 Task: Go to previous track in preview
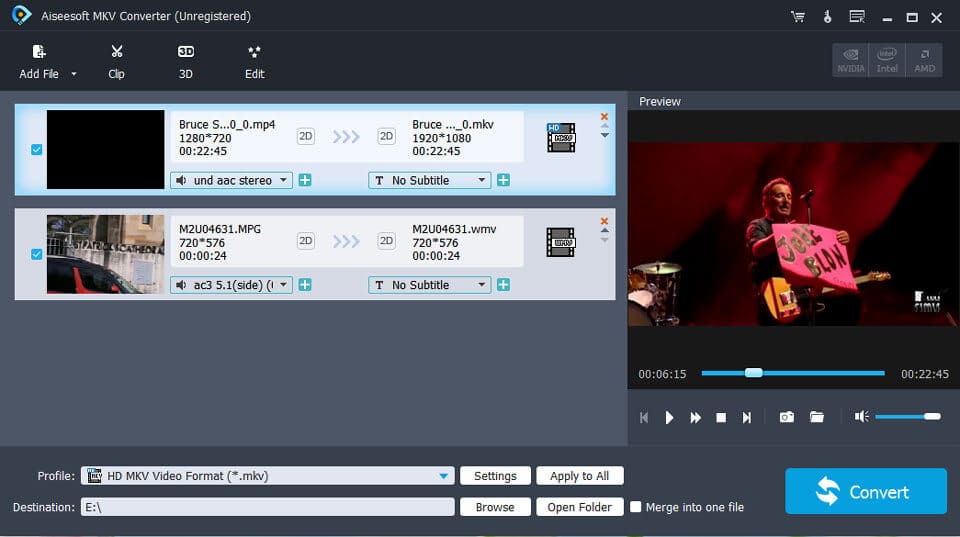point(644,418)
